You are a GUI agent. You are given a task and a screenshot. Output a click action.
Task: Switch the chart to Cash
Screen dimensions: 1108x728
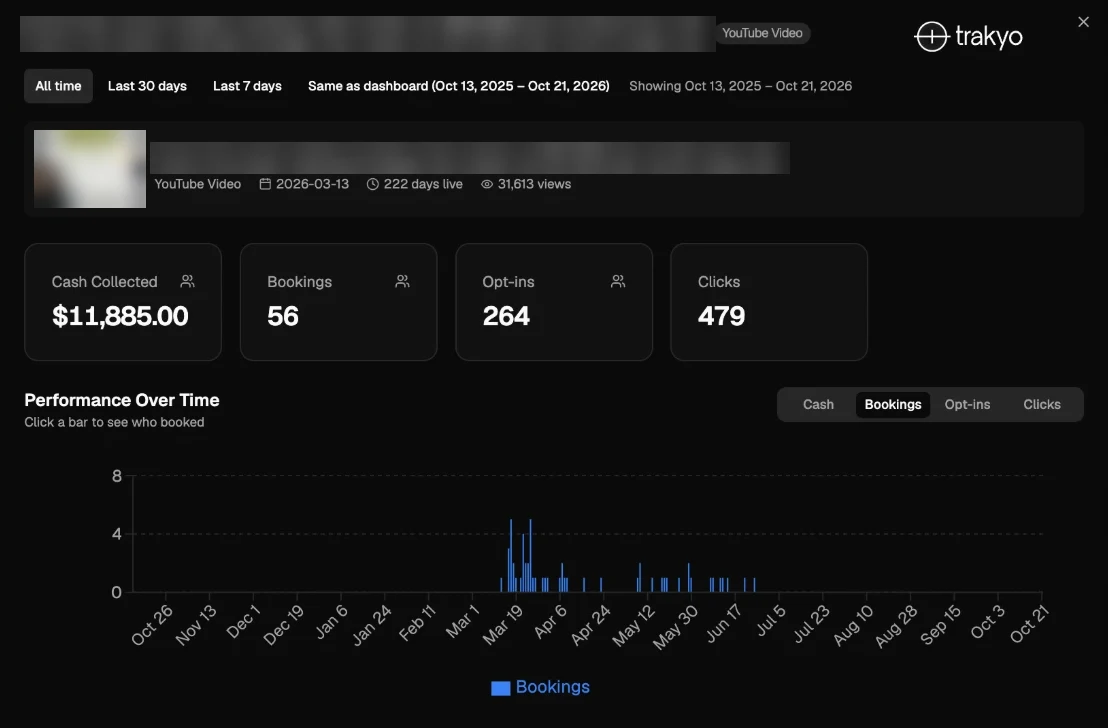818,404
